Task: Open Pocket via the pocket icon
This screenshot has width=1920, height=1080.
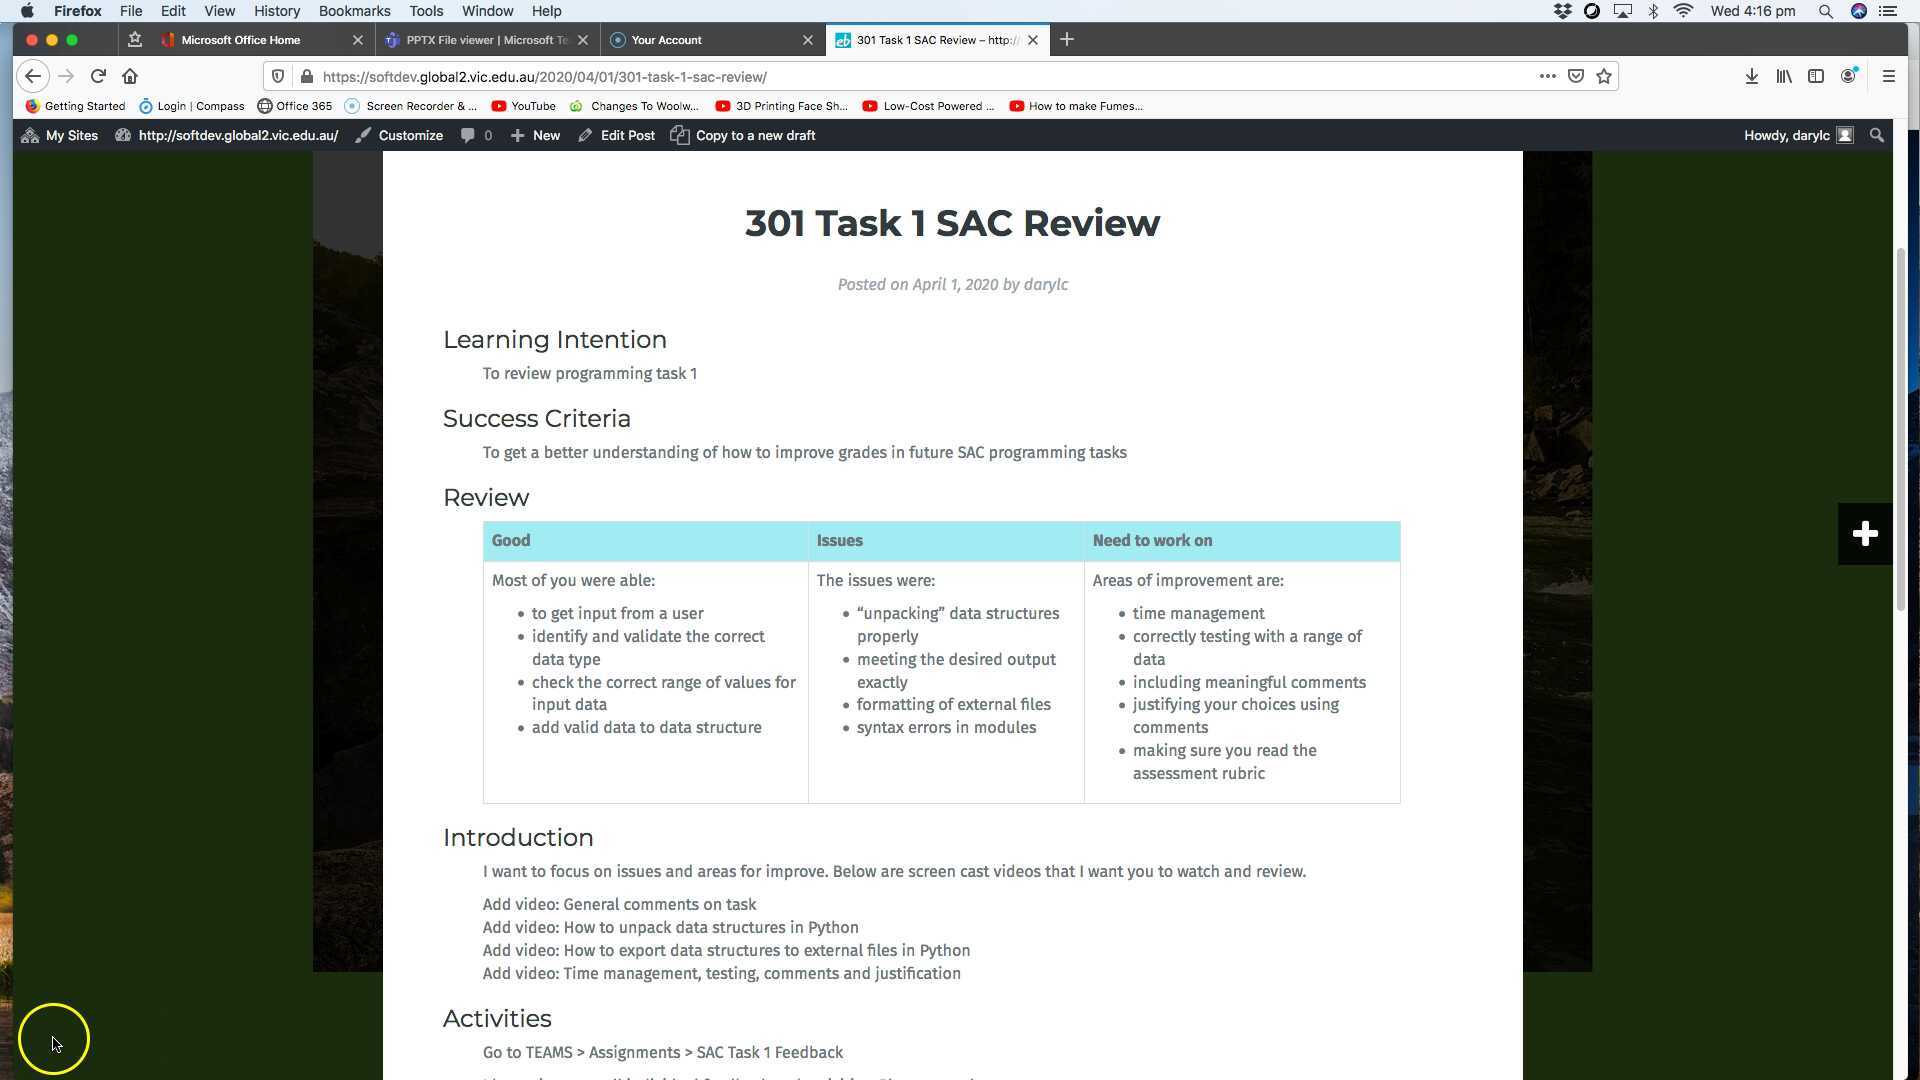Action: (1576, 76)
